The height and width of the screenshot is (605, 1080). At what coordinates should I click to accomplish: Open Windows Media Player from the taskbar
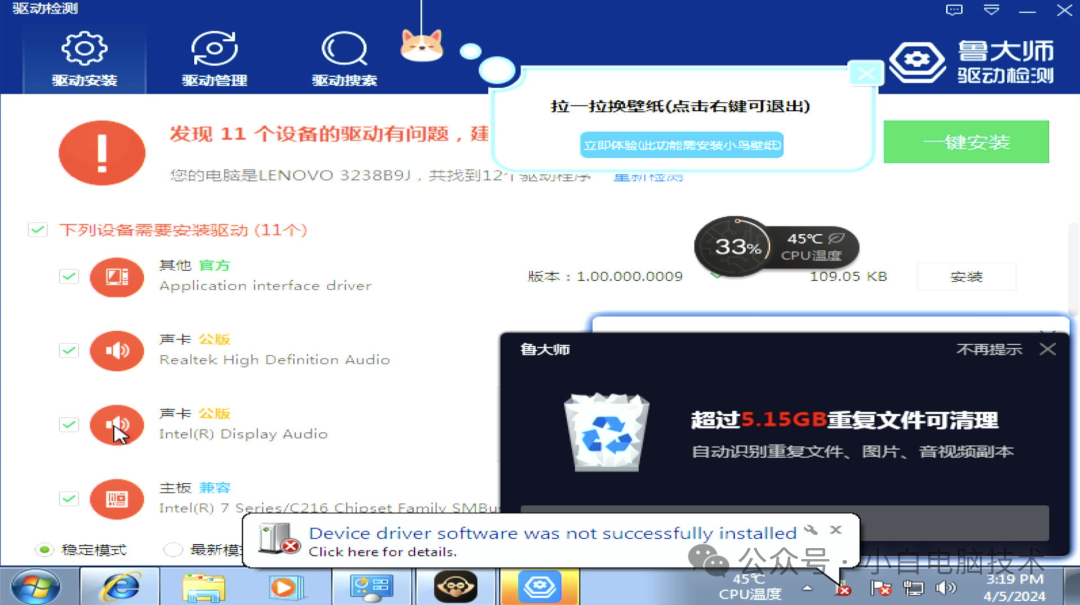pyautogui.click(x=287, y=587)
